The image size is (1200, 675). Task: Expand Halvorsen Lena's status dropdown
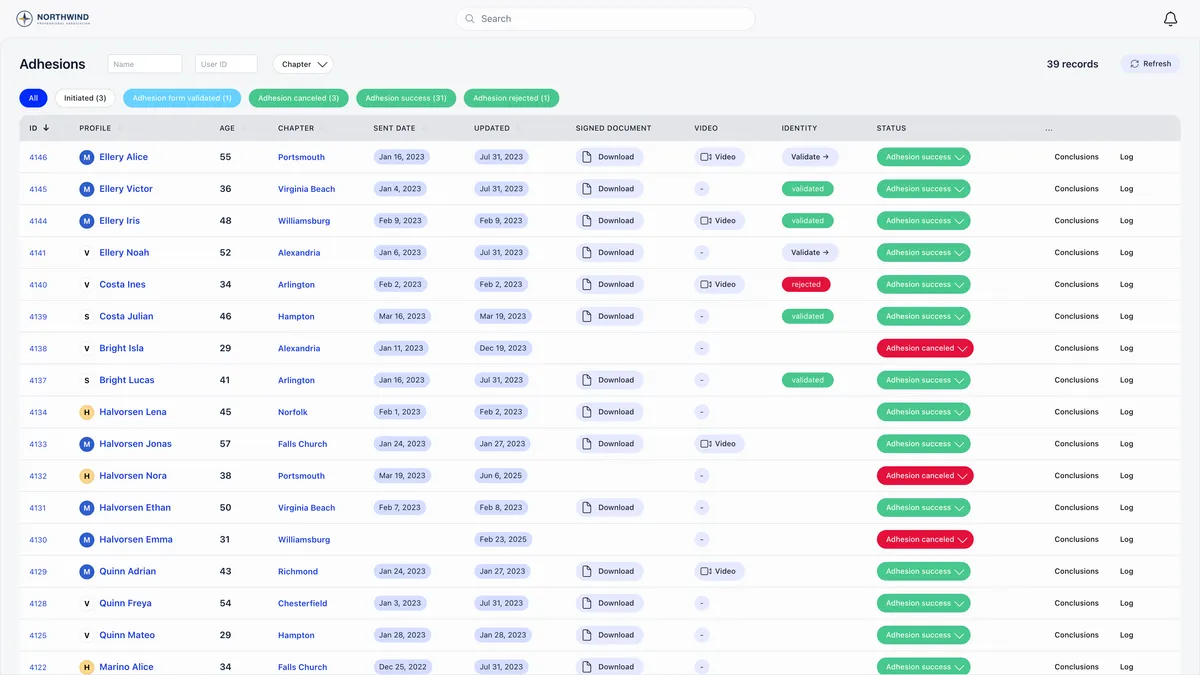point(924,412)
